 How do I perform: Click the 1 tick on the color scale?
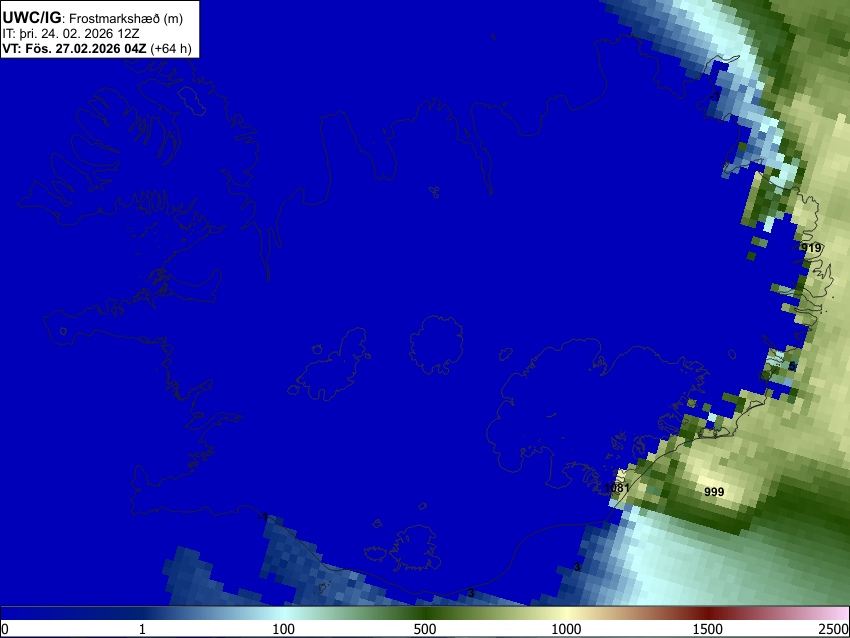pyautogui.click(x=142, y=629)
